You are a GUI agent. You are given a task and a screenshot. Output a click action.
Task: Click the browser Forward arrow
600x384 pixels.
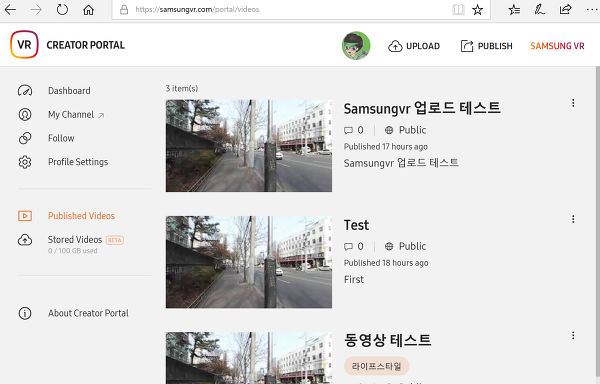click(x=36, y=10)
